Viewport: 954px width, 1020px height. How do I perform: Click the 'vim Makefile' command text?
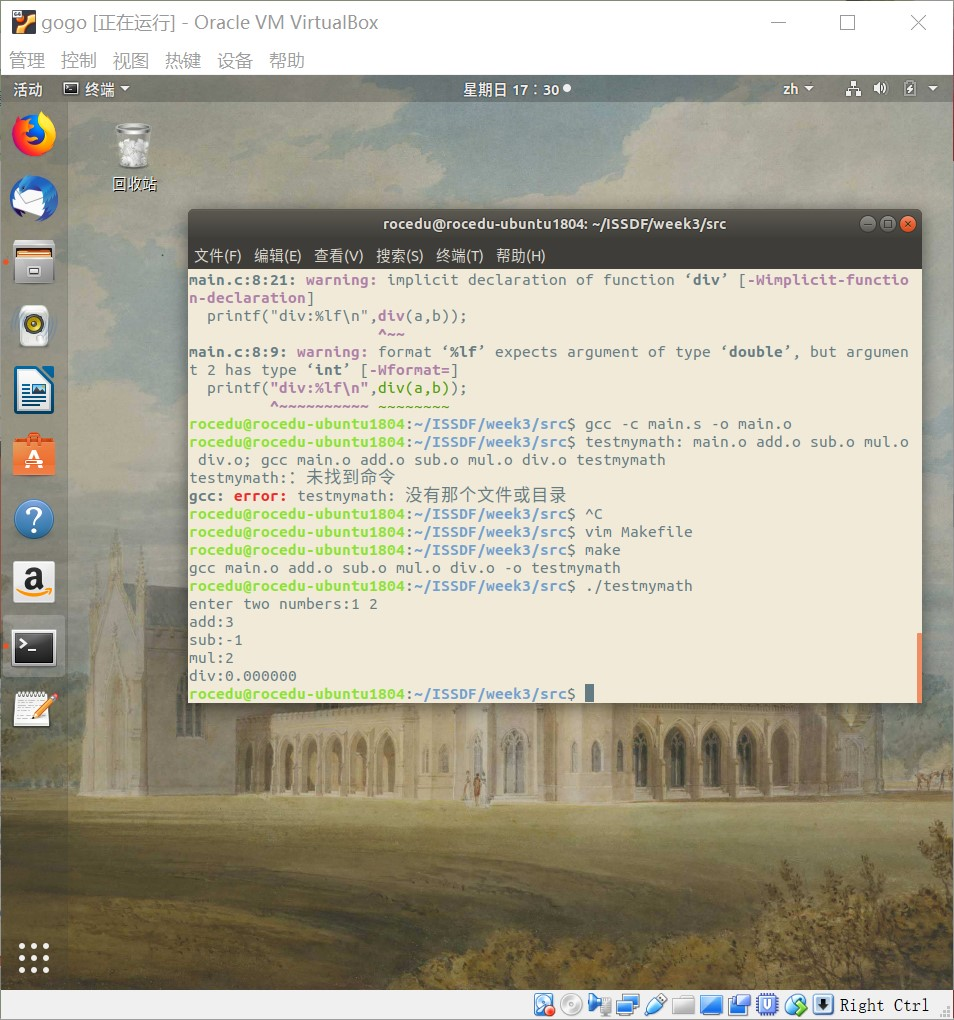click(x=639, y=531)
